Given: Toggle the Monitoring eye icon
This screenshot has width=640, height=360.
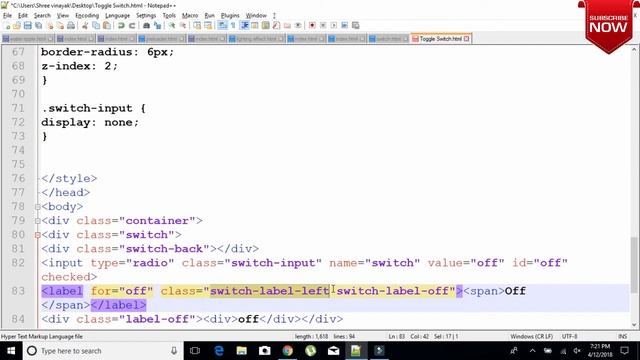Looking at the screenshot, I should 298,25.
